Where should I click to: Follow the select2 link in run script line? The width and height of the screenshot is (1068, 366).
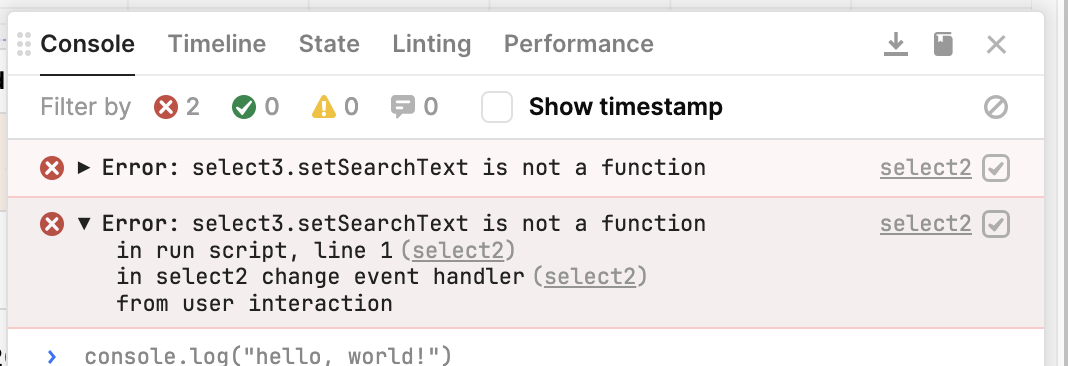458,251
